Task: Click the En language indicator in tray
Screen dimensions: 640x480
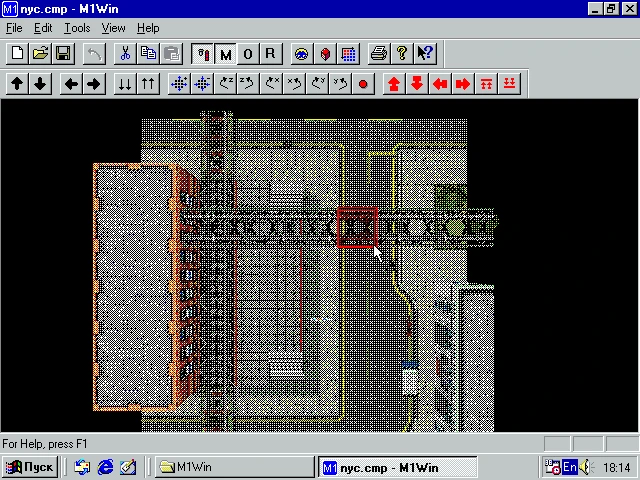Action: [x=570, y=467]
